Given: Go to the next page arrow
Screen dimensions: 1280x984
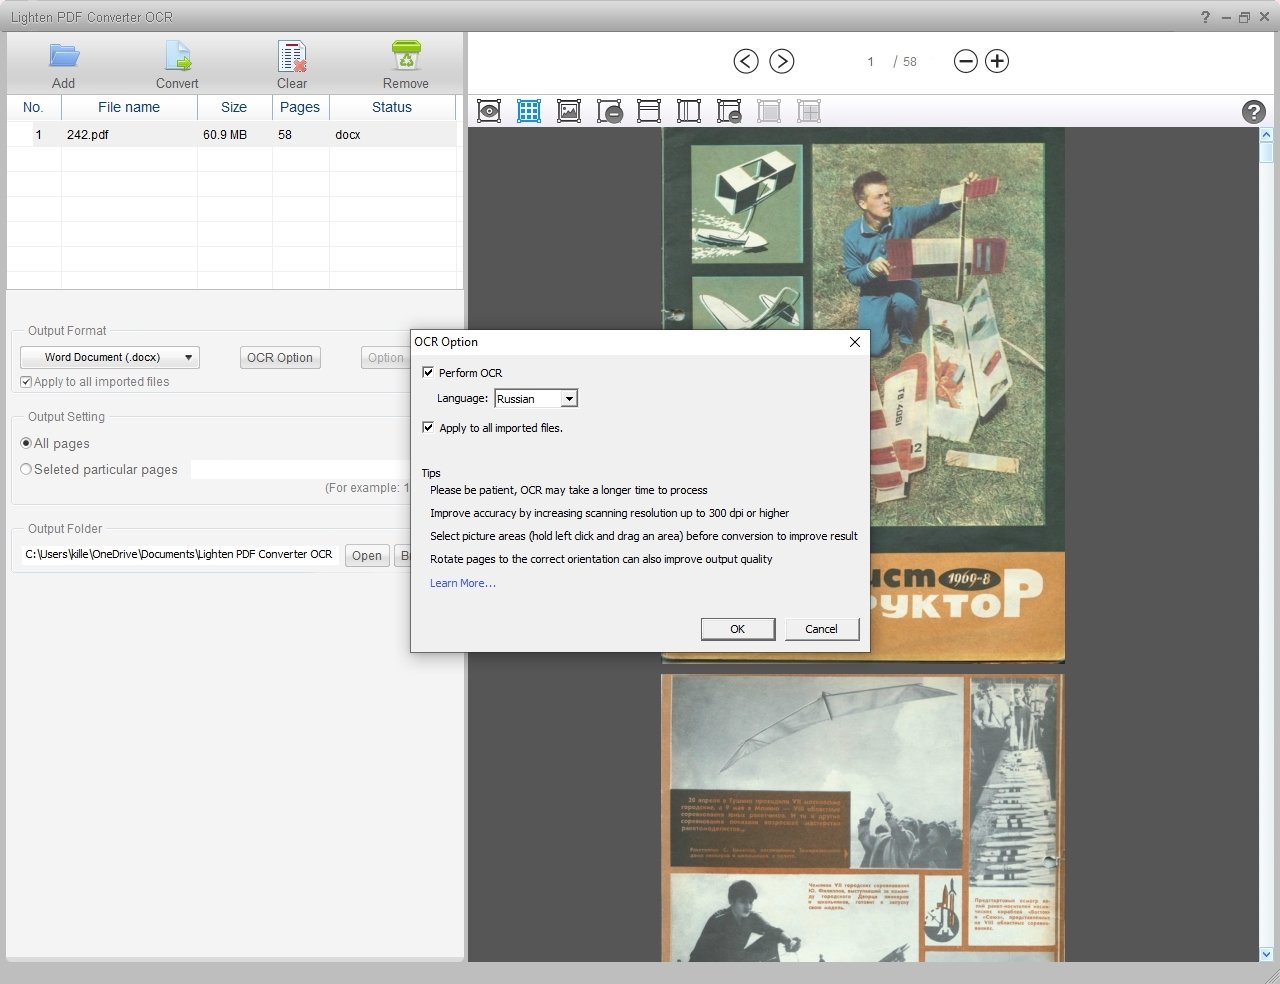Looking at the screenshot, I should 782,61.
